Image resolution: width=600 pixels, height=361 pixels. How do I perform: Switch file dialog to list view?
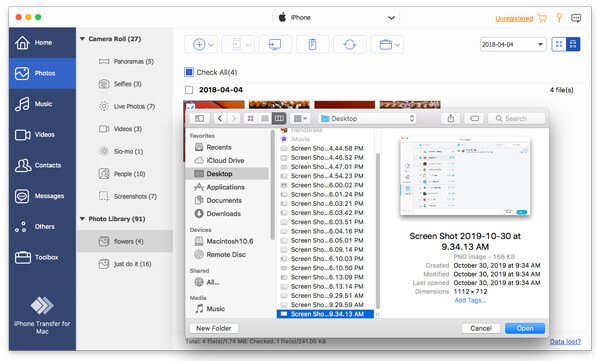click(265, 118)
